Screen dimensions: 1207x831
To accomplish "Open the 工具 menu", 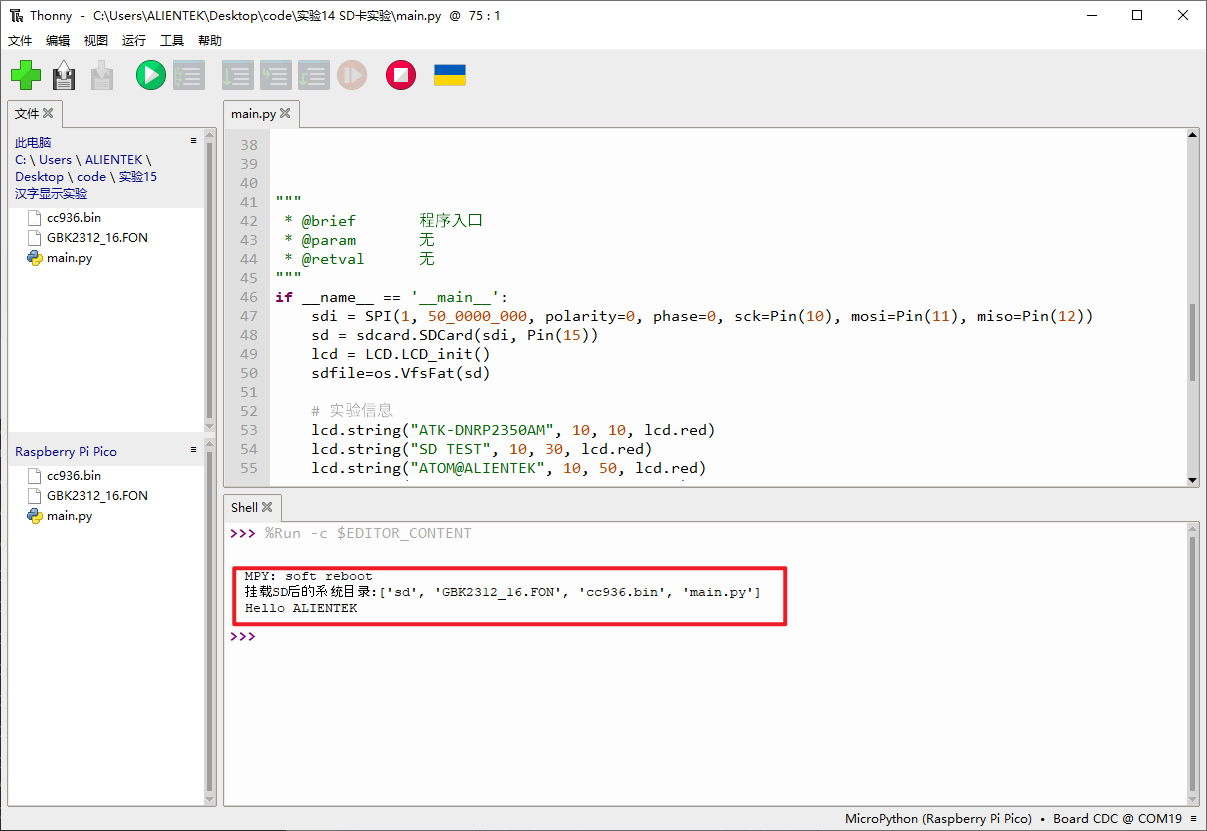I will 172,41.
